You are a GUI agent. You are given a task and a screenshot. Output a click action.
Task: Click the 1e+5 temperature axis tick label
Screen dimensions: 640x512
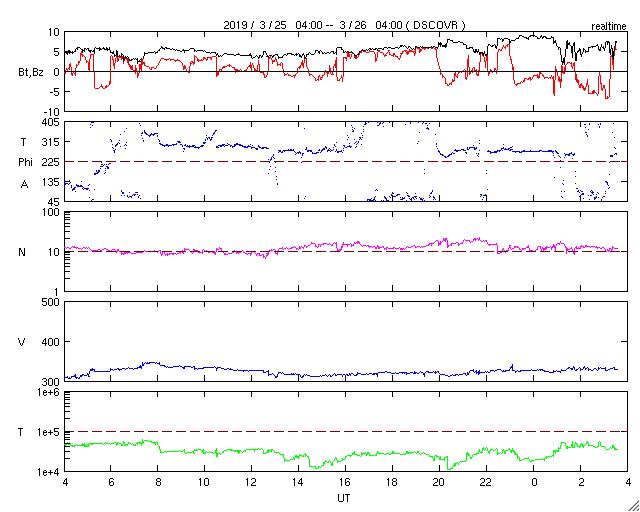coord(49,432)
